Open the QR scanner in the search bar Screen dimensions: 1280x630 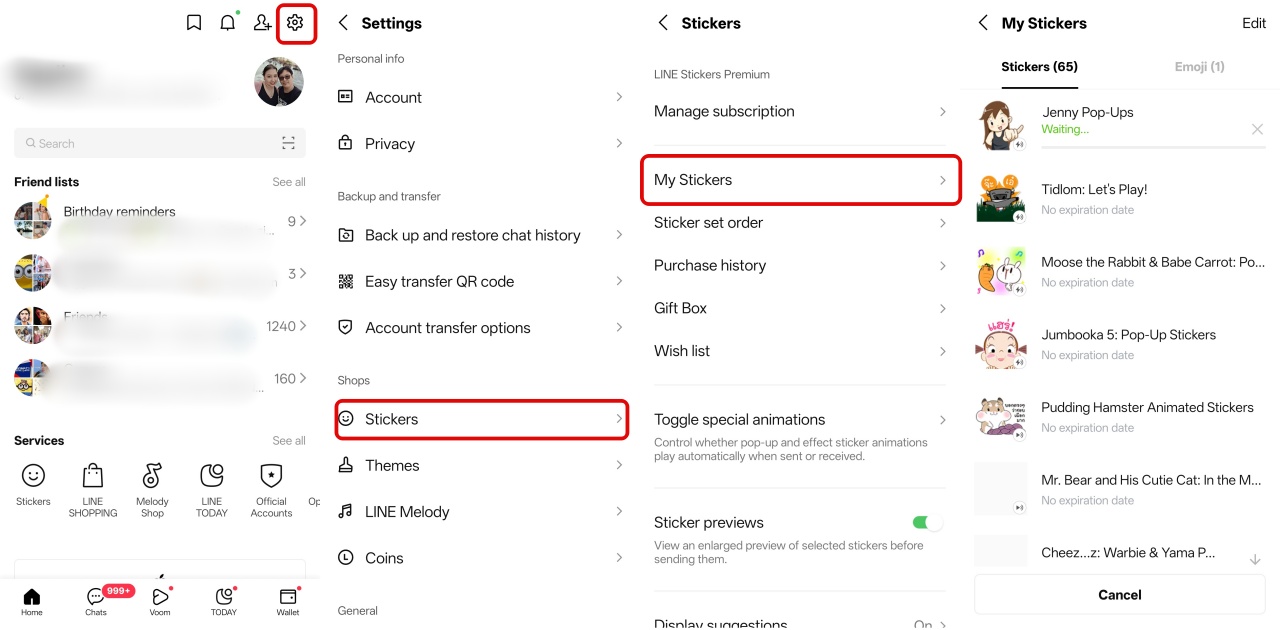(x=288, y=143)
